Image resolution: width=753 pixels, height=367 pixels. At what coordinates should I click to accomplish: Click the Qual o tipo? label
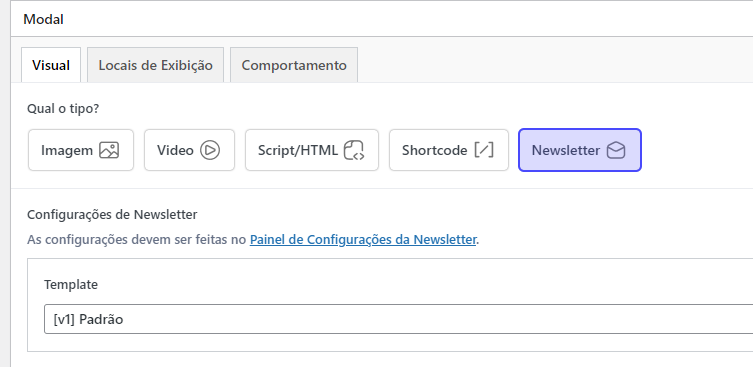(x=63, y=109)
